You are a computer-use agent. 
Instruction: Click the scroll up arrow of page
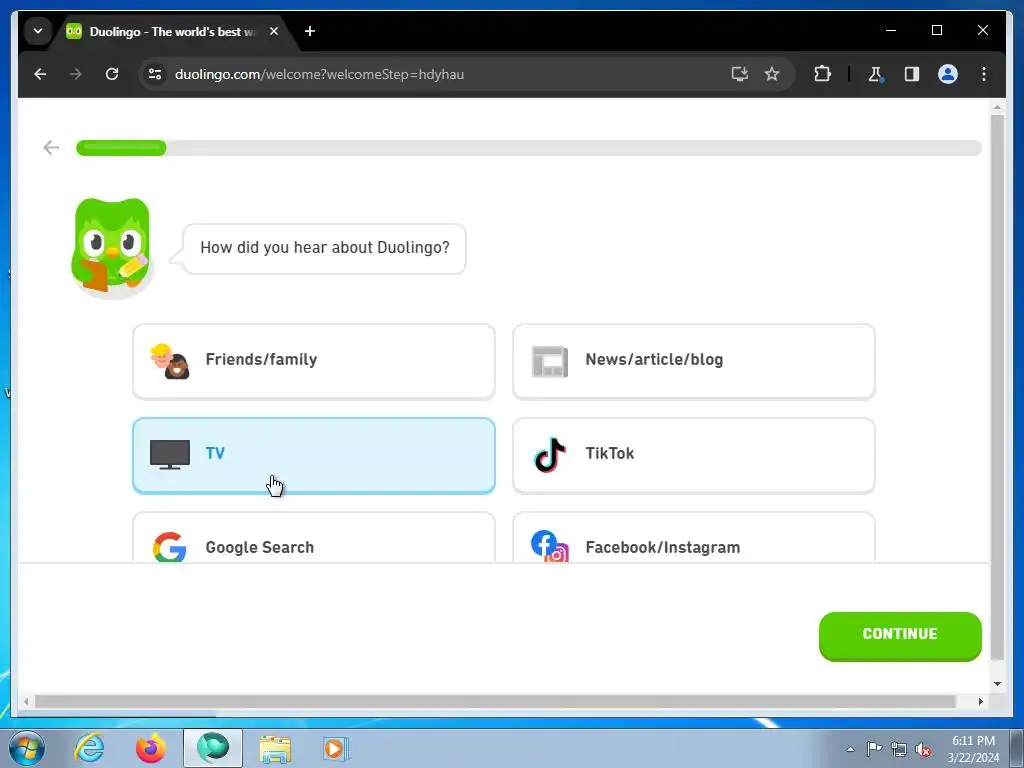(x=997, y=106)
